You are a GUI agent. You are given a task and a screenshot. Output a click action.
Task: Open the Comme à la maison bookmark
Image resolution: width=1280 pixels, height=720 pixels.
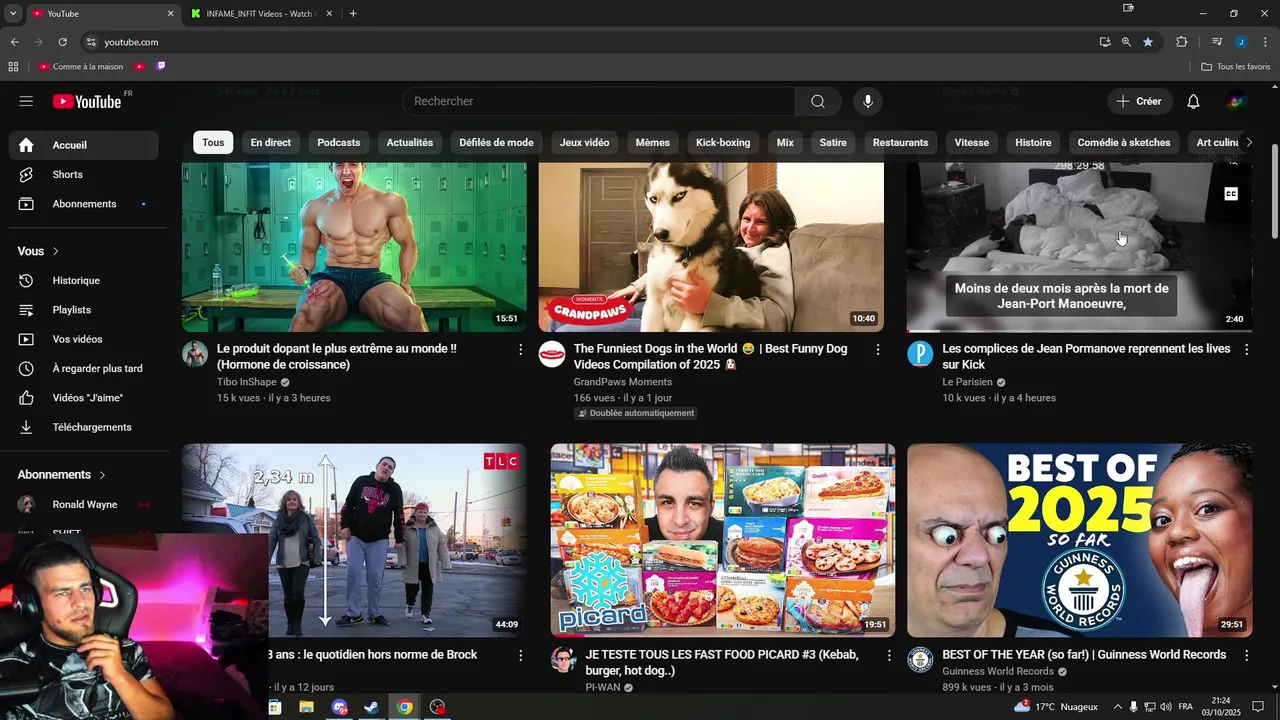(x=81, y=67)
